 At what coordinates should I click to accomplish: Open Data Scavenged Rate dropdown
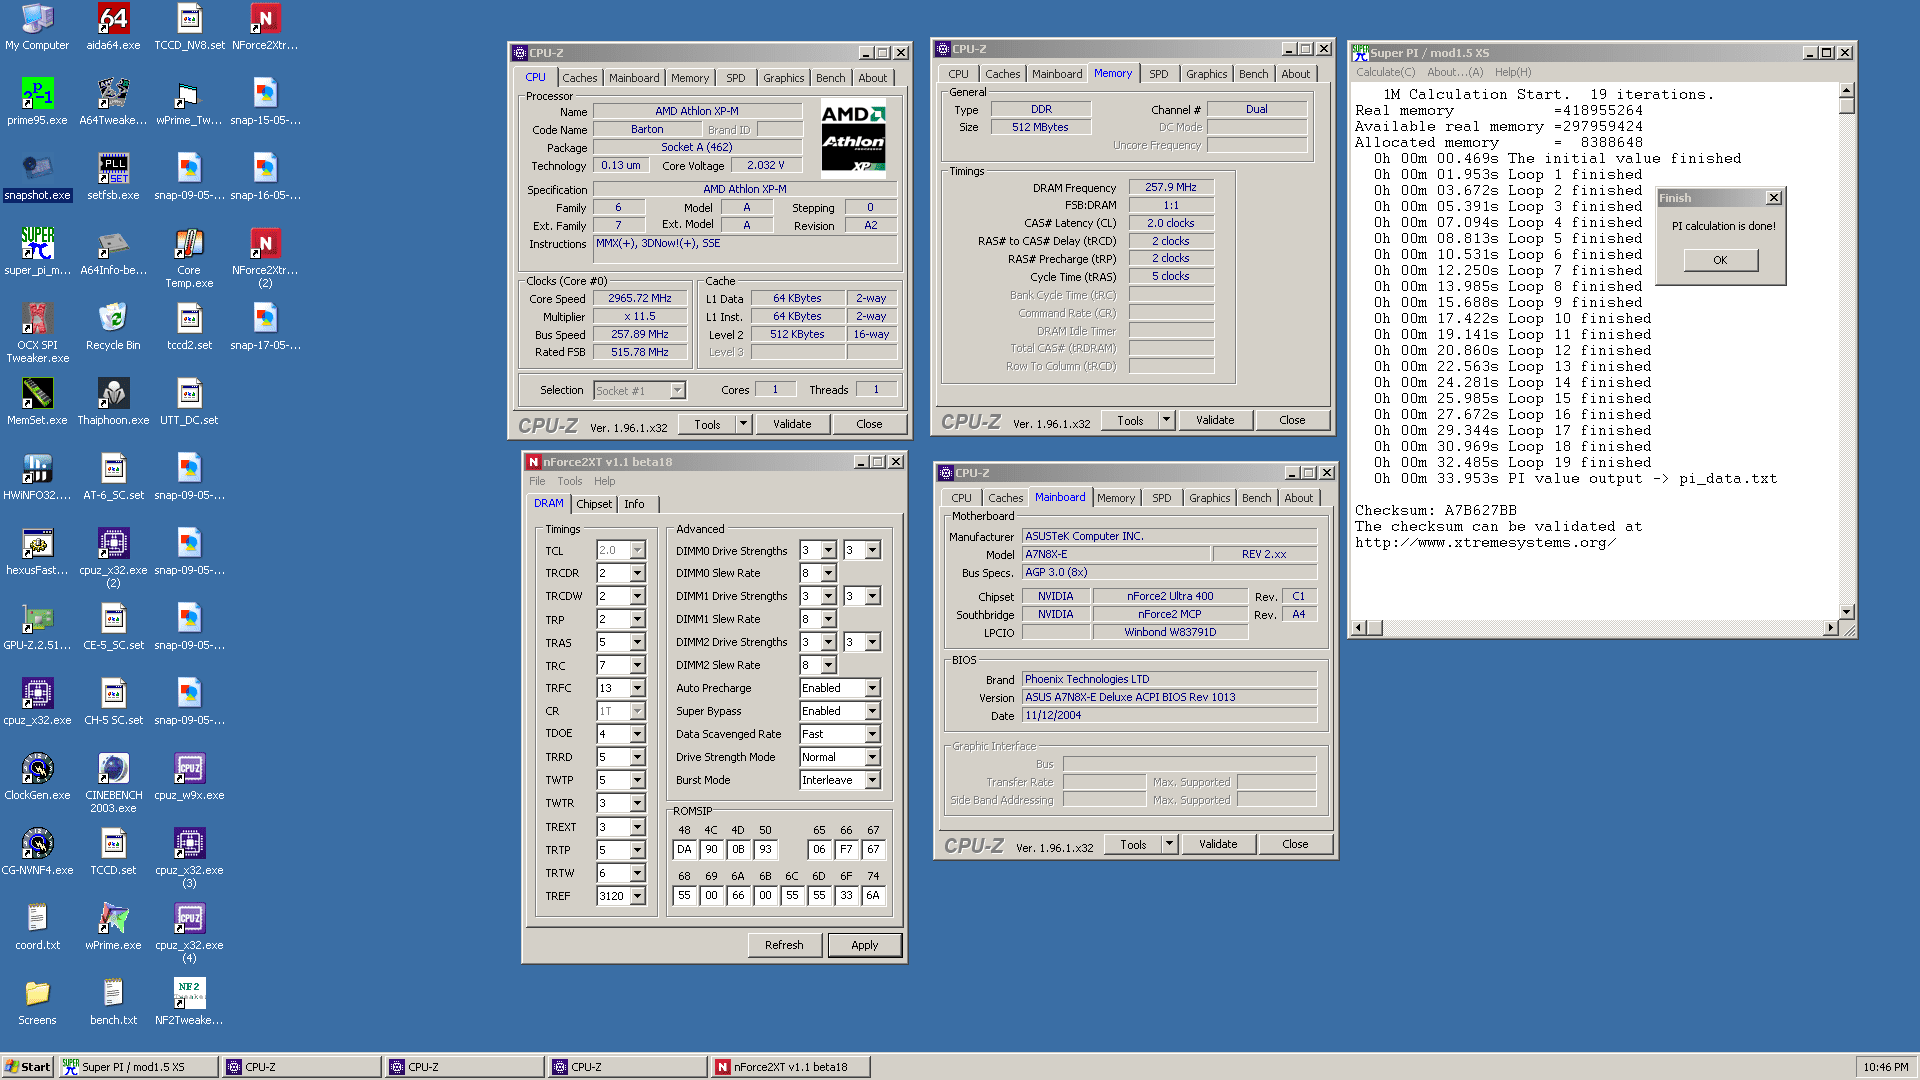pyautogui.click(x=872, y=734)
